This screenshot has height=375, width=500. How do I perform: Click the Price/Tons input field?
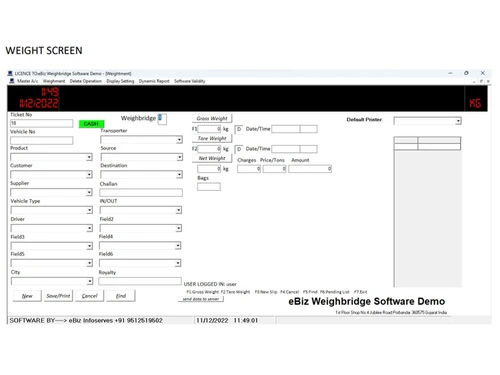click(x=274, y=169)
